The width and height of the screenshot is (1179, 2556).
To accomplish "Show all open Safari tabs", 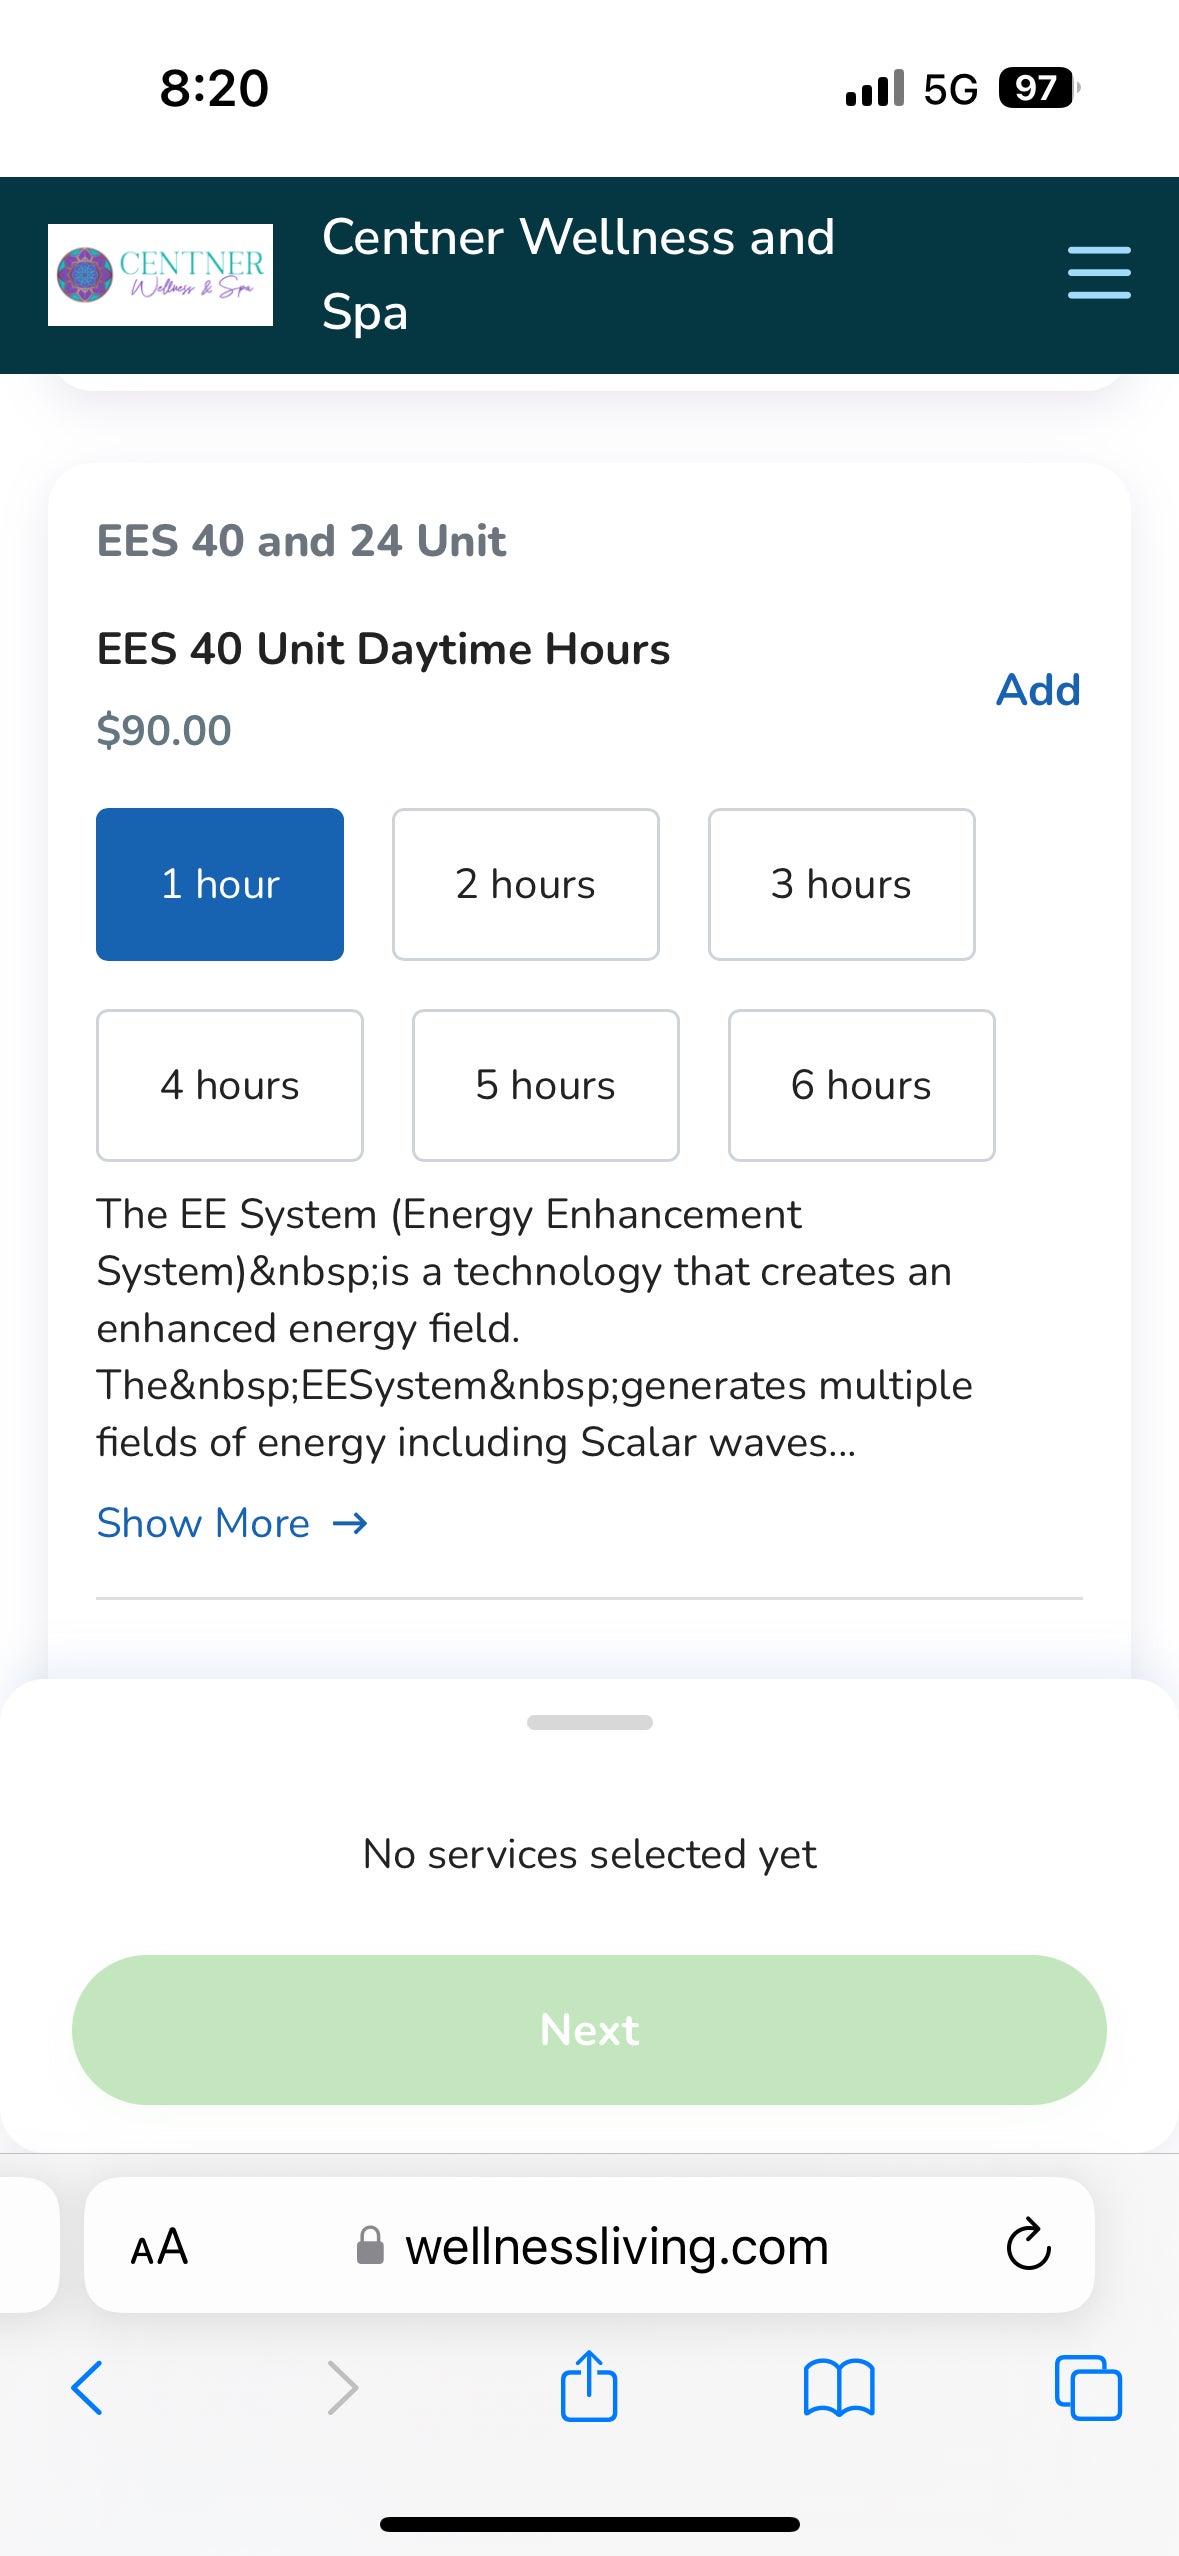I will coord(1088,2388).
